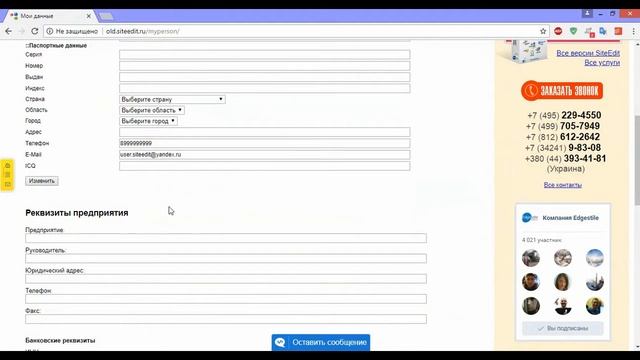
Task: Open second row right member avatar
Action: [x=594, y=282]
